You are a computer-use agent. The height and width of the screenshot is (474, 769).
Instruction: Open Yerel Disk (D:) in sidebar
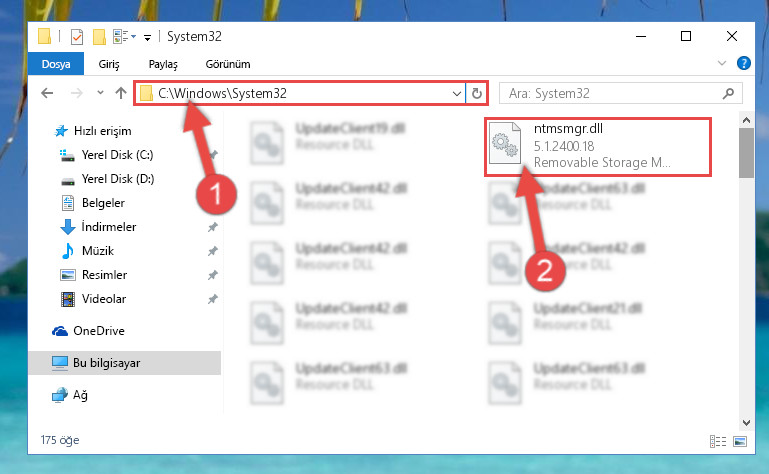tap(118, 179)
